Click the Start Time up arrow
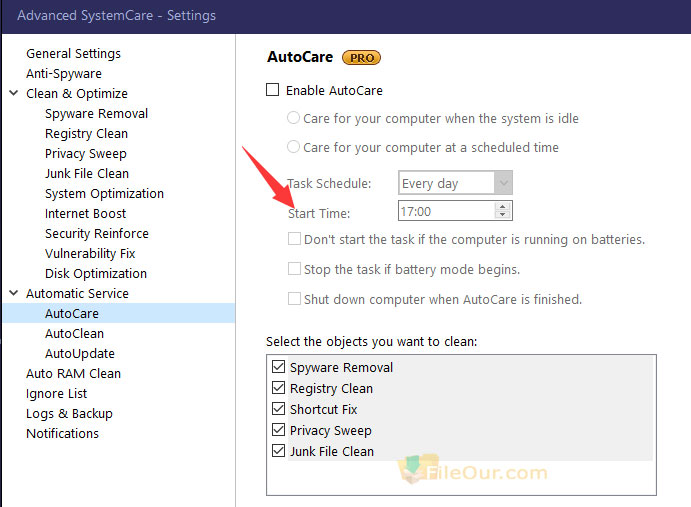The width and height of the screenshot is (691, 507). click(x=502, y=206)
